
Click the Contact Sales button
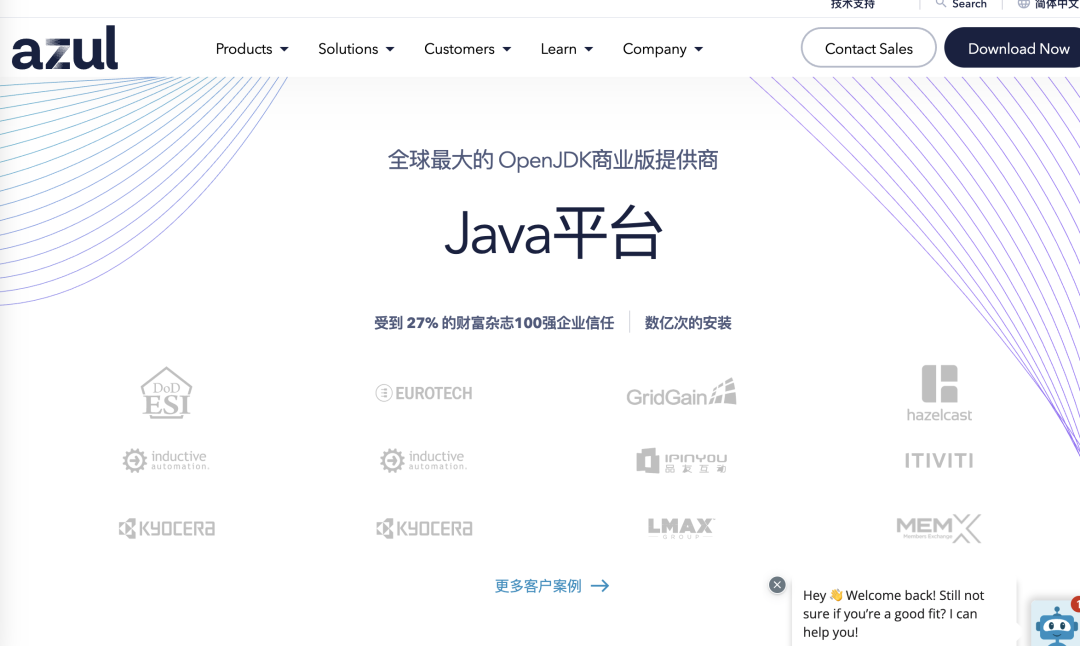click(868, 47)
